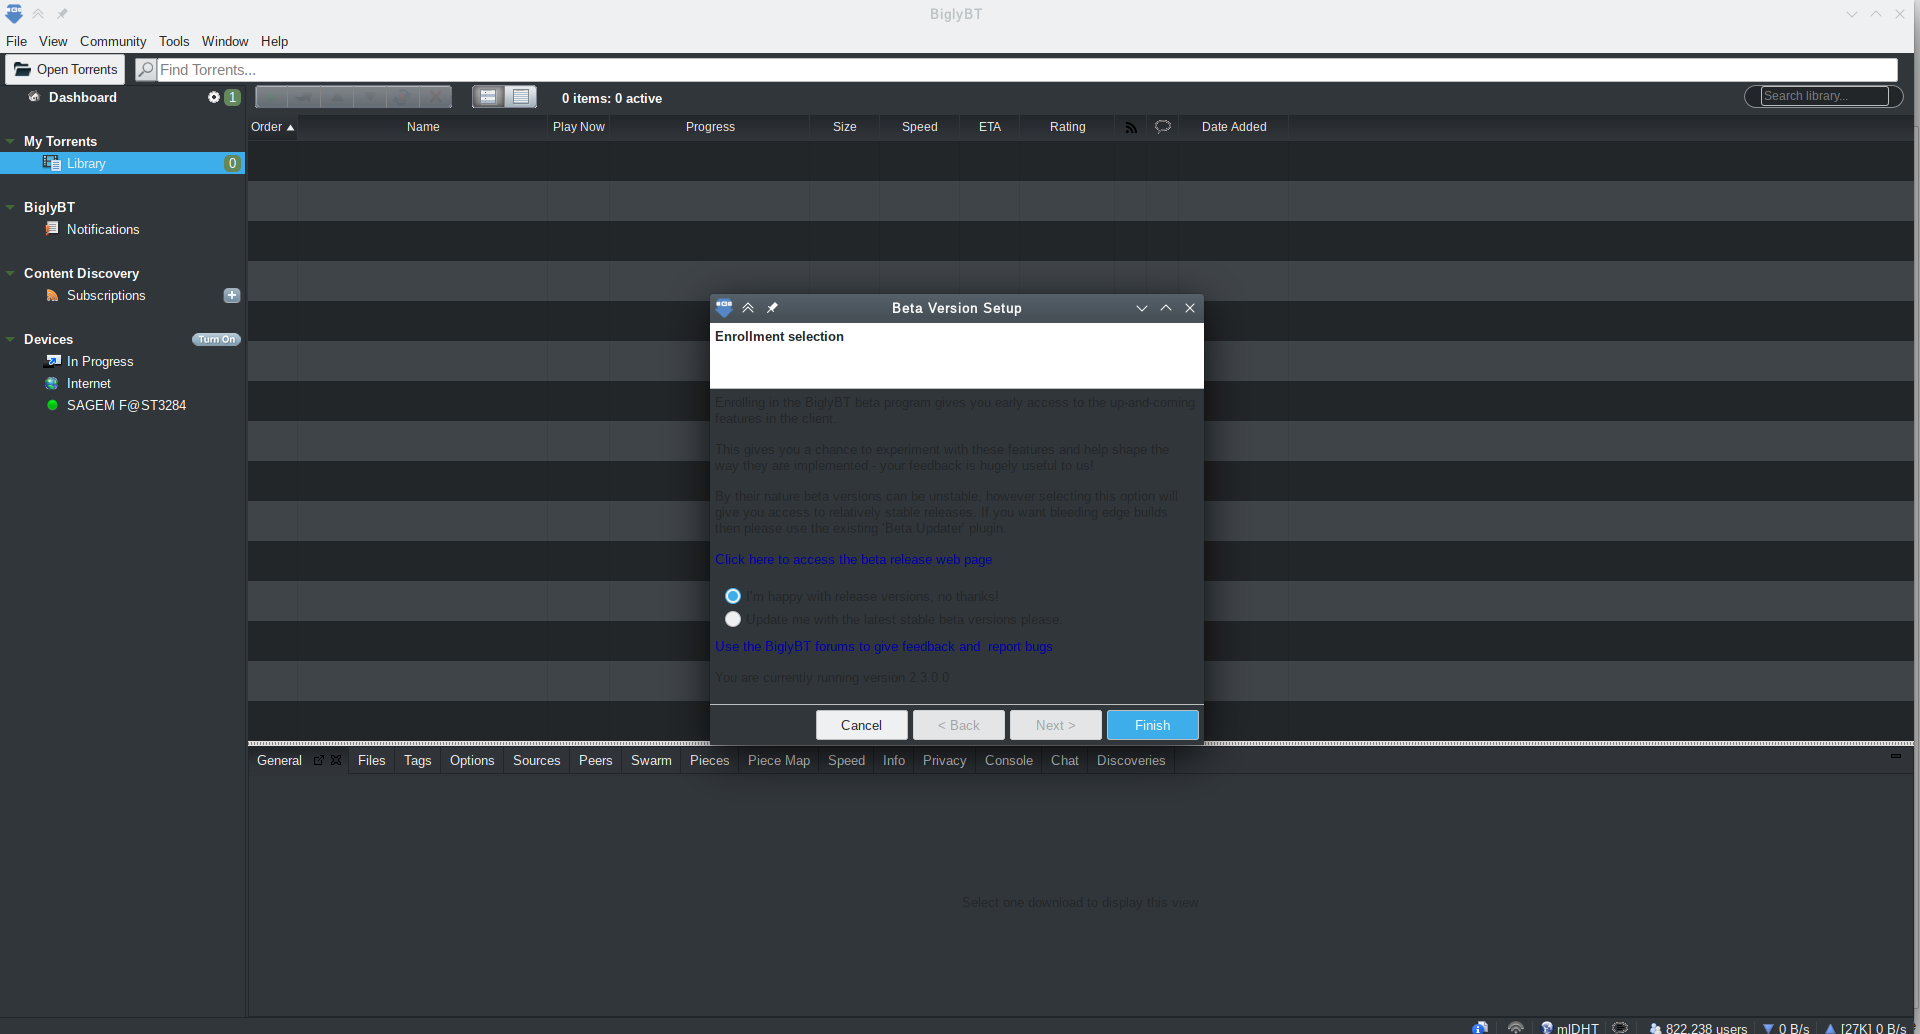Open torrents using the Open Torrents icon
Viewport: 1920px width, 1034px height.
click(23, 69)
